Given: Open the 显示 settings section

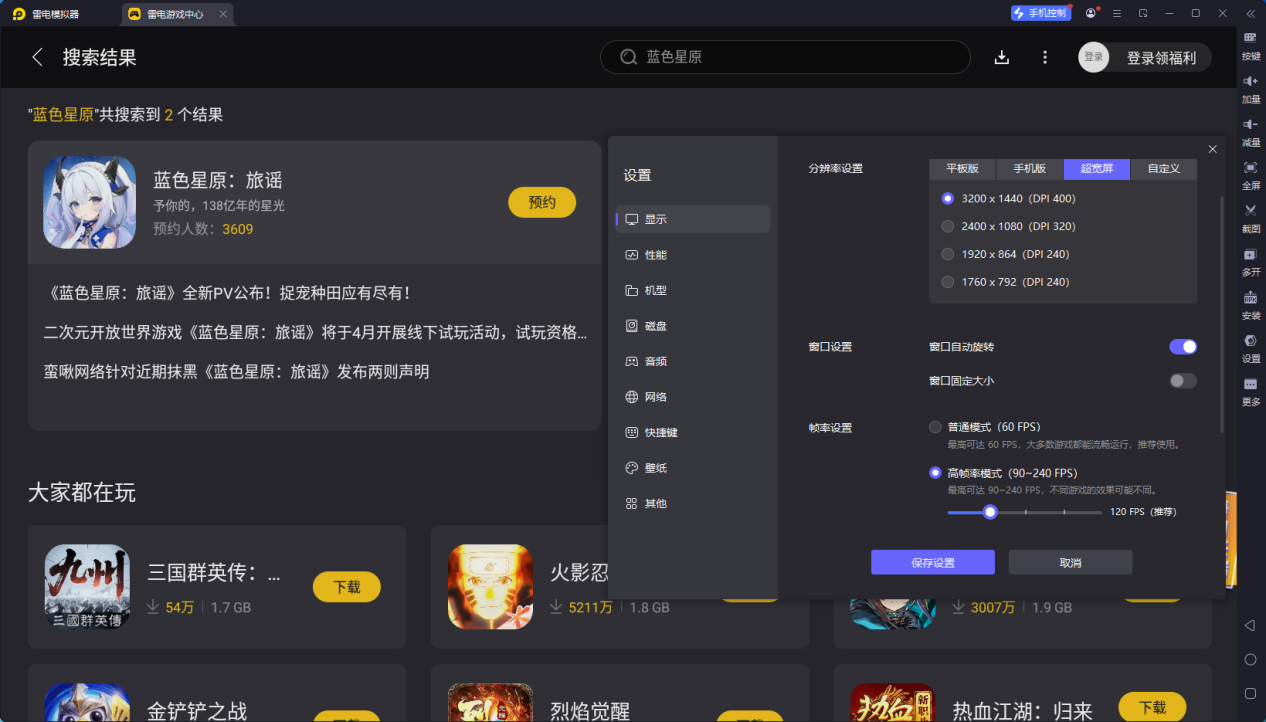Looking at the screenshot, I should 693,219.
